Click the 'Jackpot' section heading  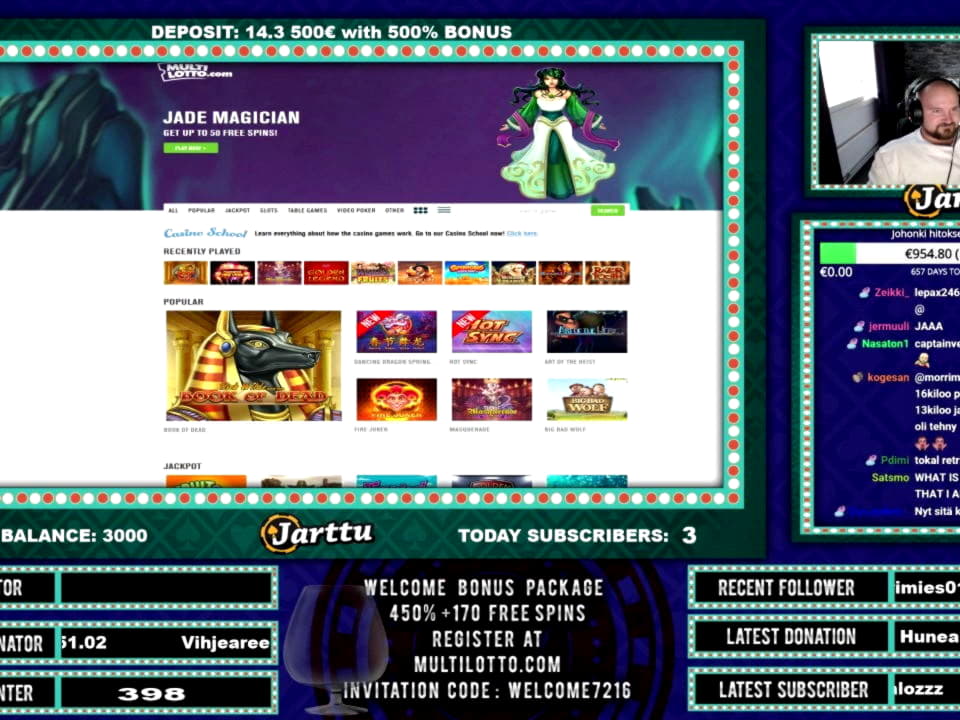182,466
